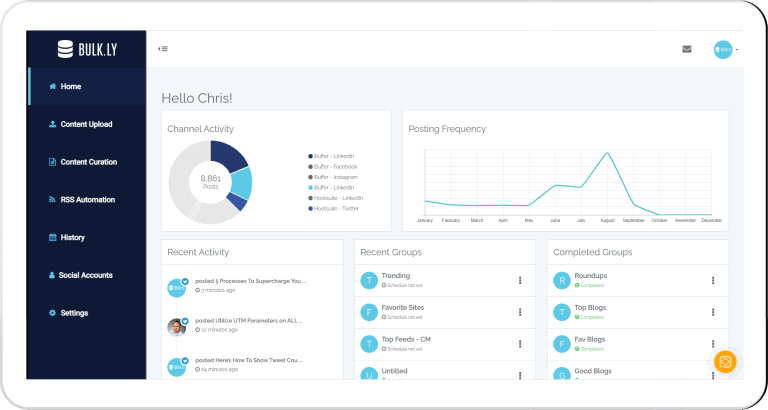Toggle Buffer - Facebook legend item
This screenshot has width=768, height=410.
pos(335,167)
